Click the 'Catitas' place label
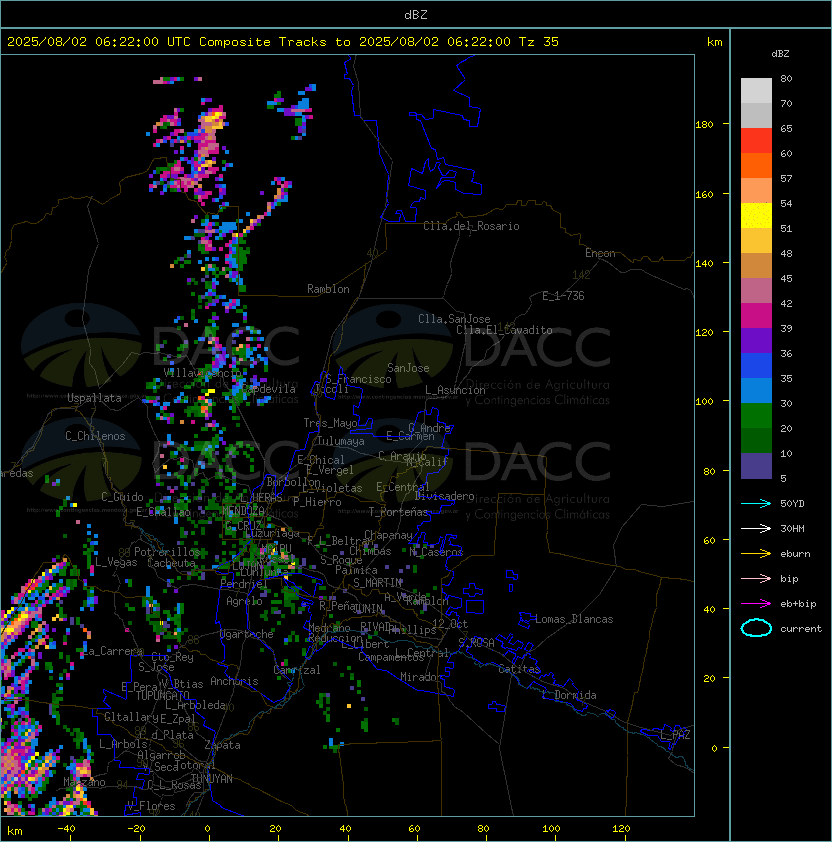 519,669
